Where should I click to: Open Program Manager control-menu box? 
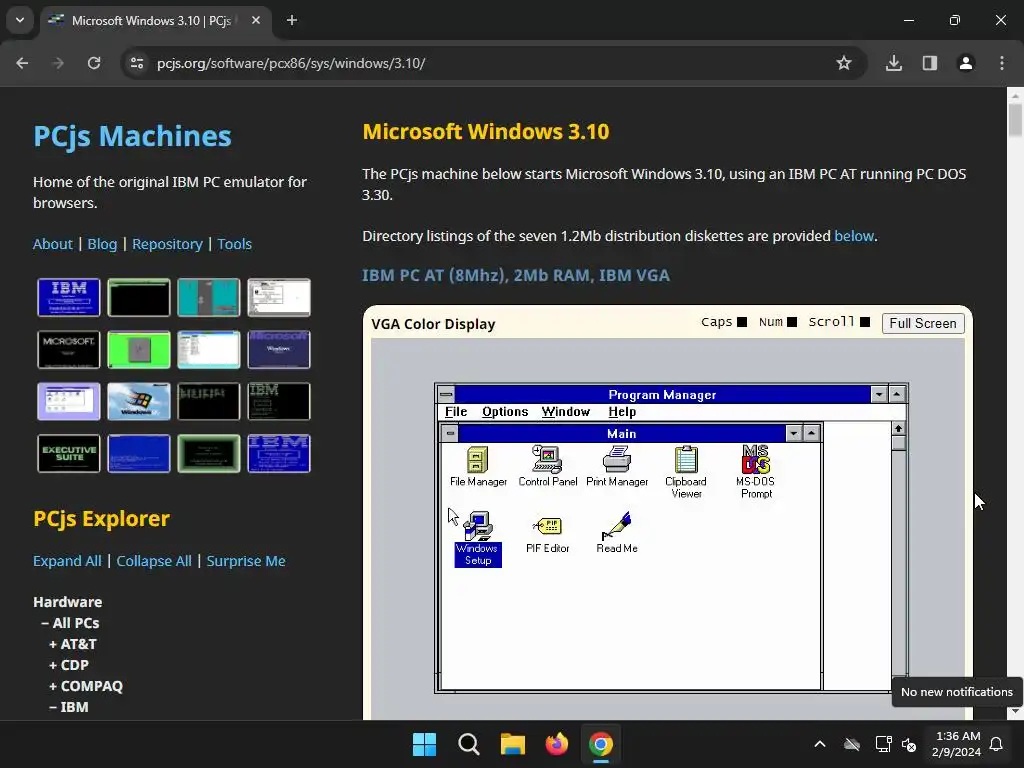[x=446, y=394]
